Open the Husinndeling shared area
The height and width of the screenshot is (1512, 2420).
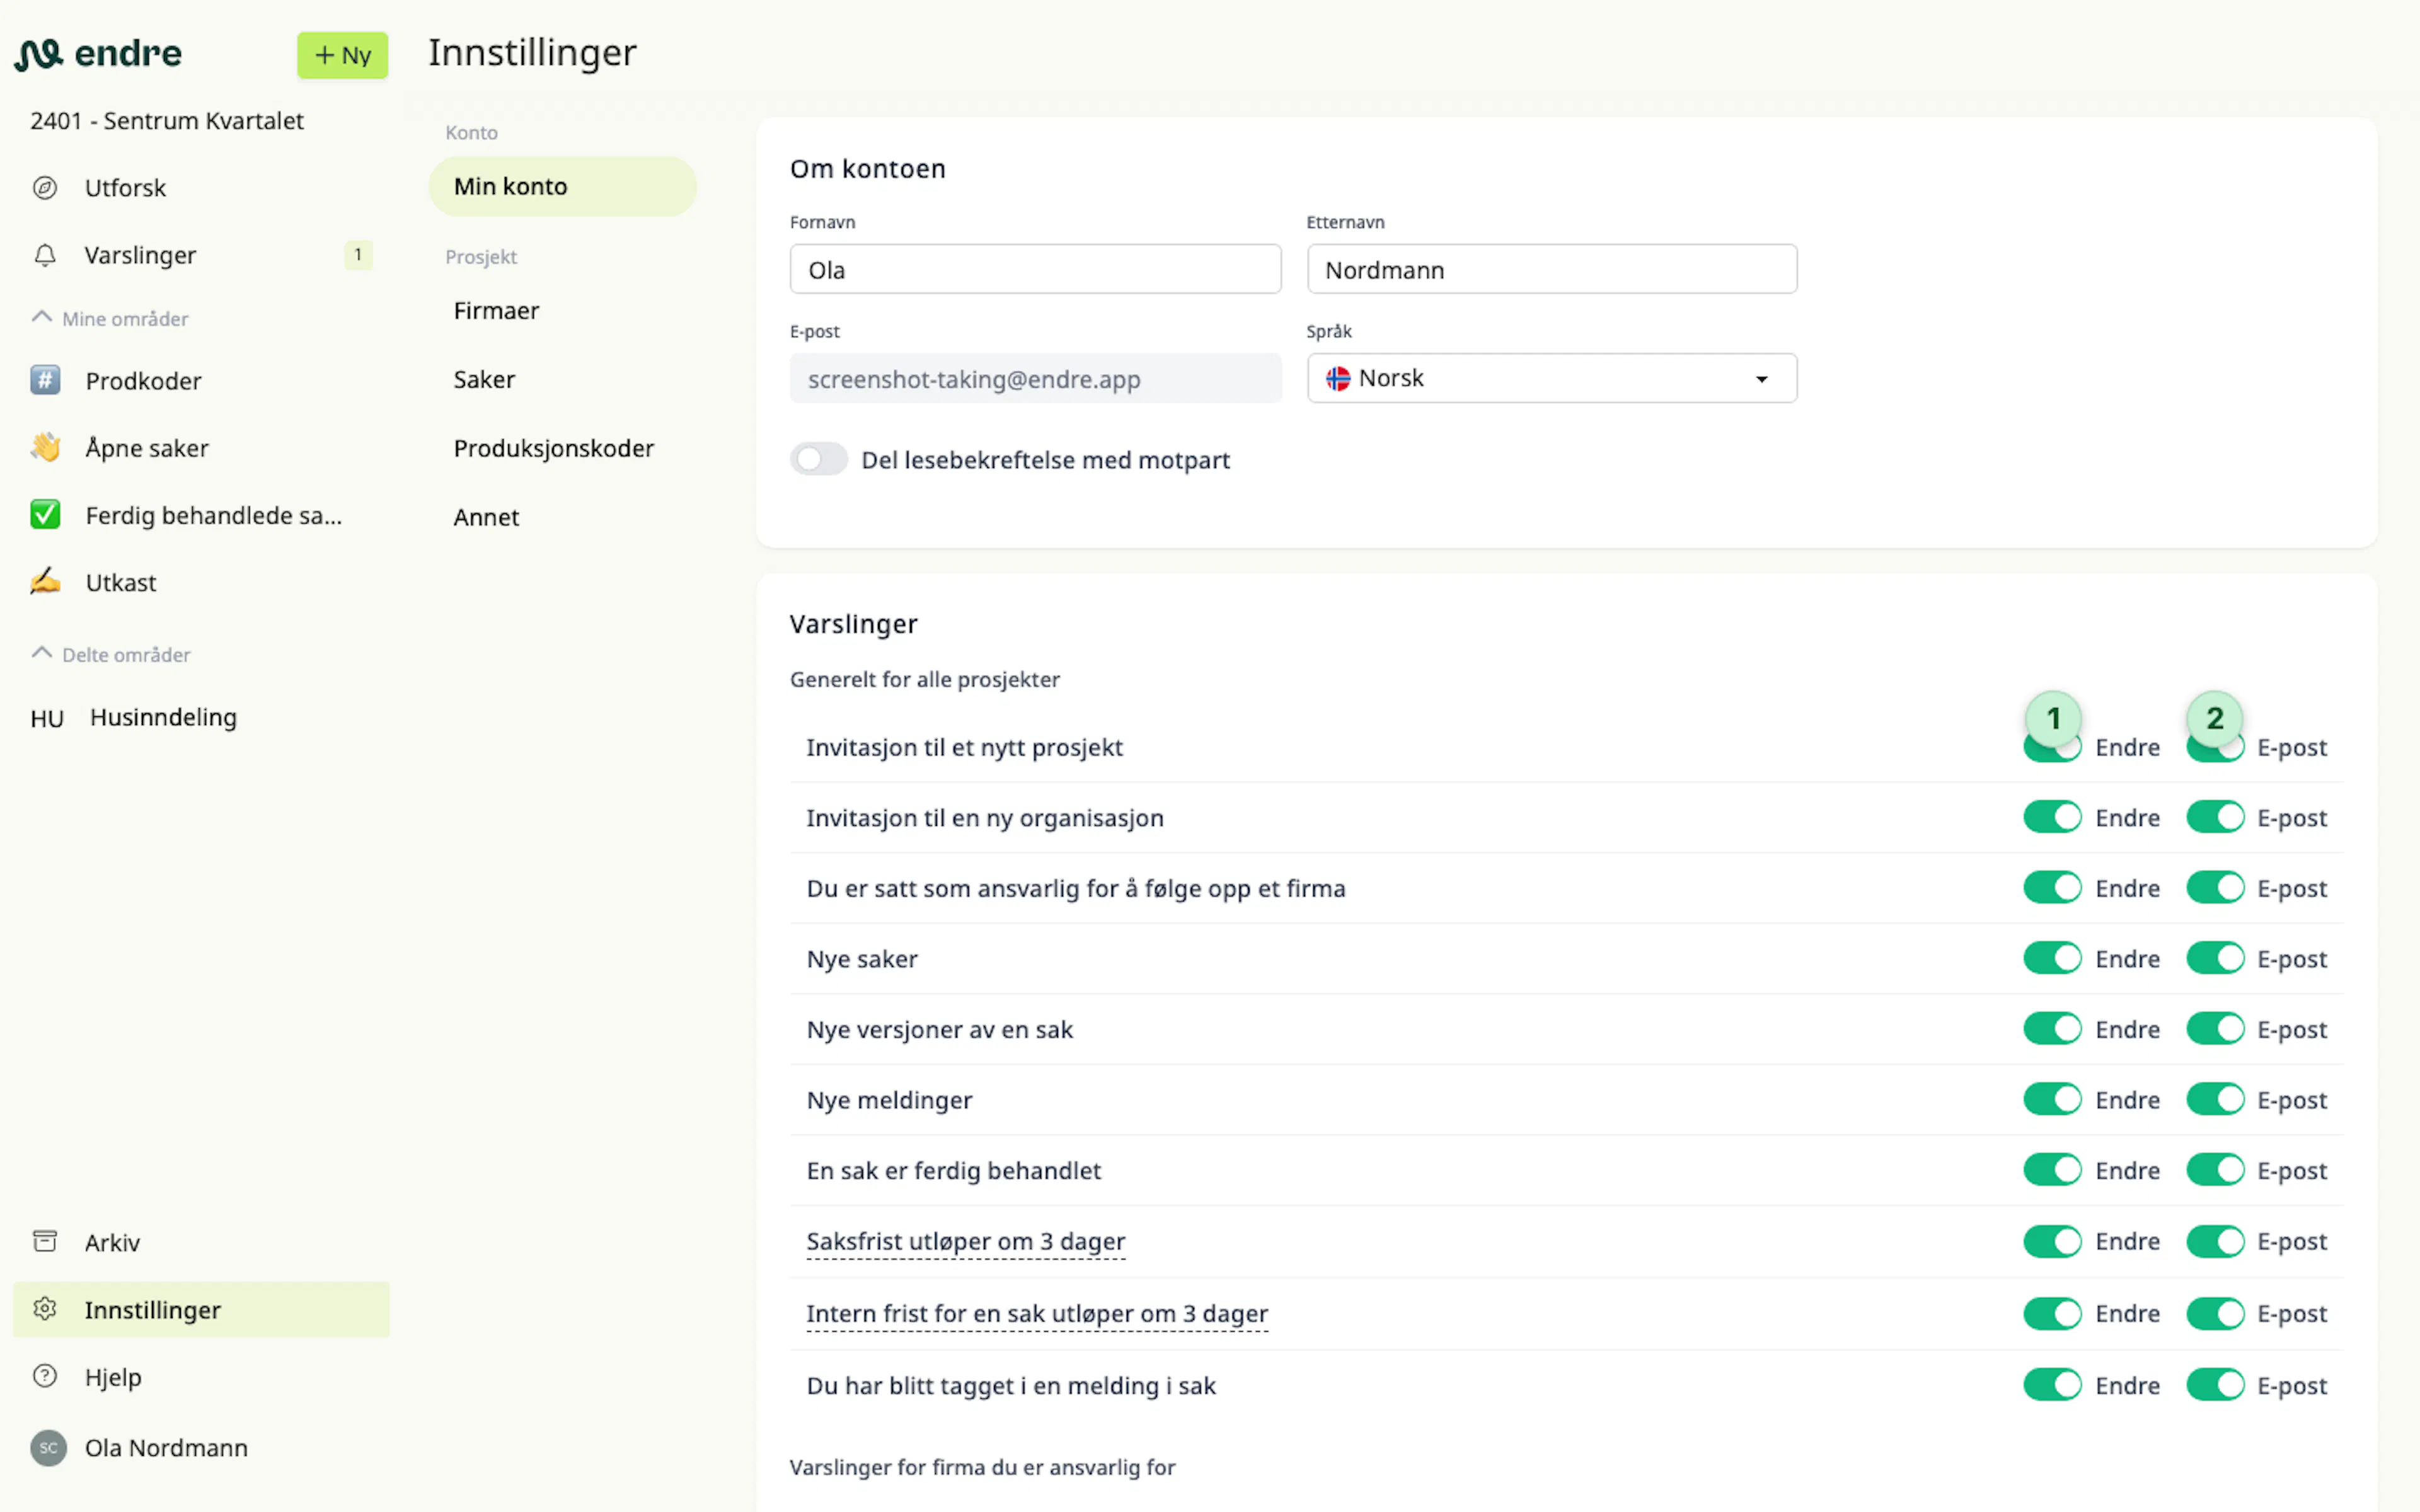pos(134,717)
